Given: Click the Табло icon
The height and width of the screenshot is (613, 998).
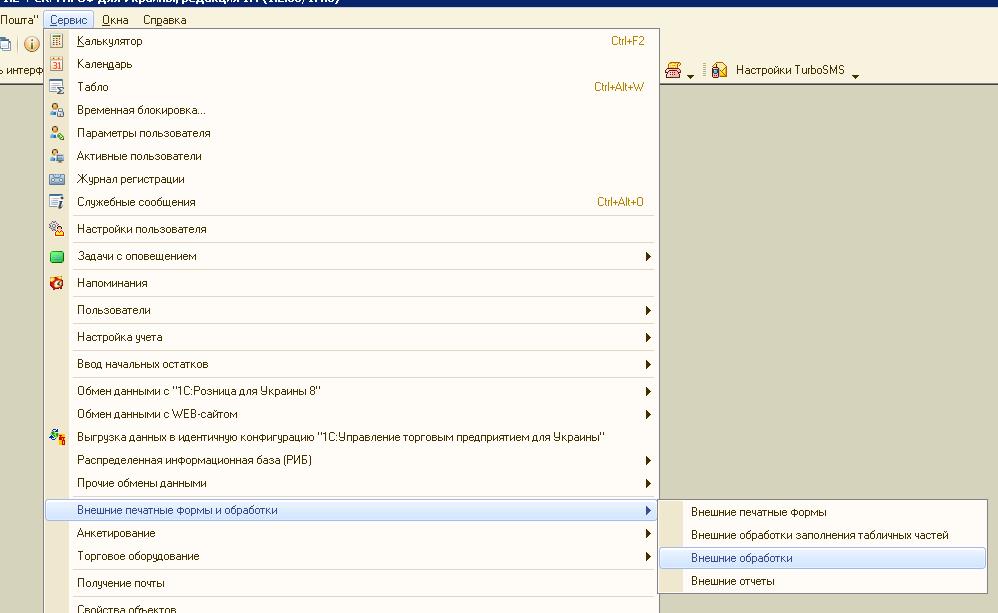Looking at the screenshot, I should pyautogui.click(x=57, y=87).
